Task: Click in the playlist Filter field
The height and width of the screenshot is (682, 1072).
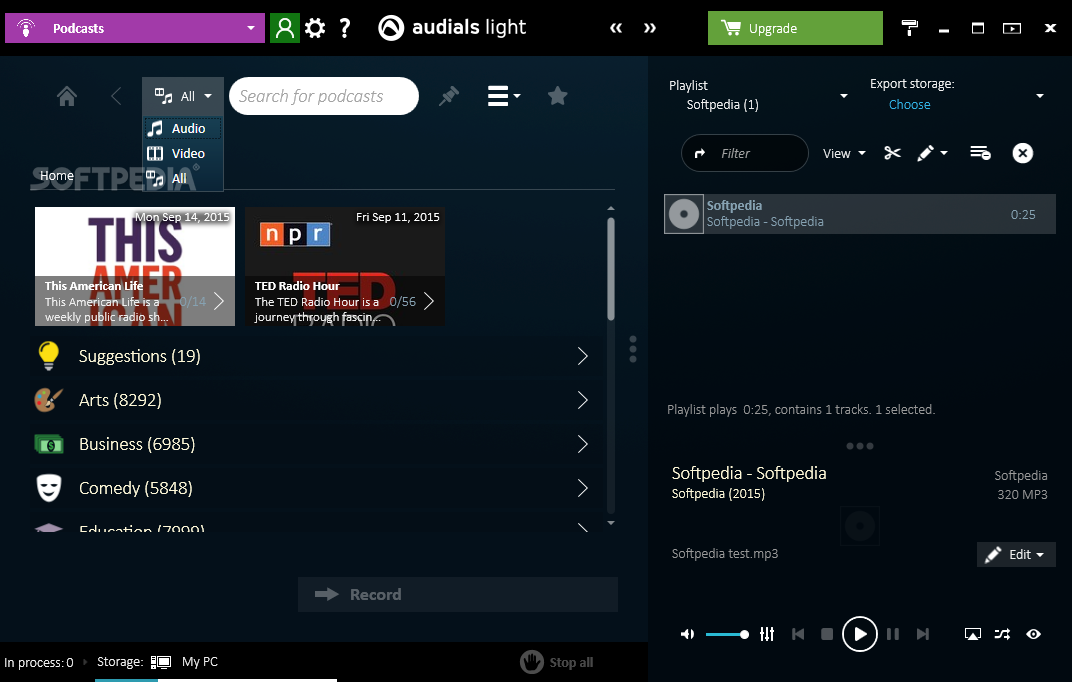Action: pos(745,153)
